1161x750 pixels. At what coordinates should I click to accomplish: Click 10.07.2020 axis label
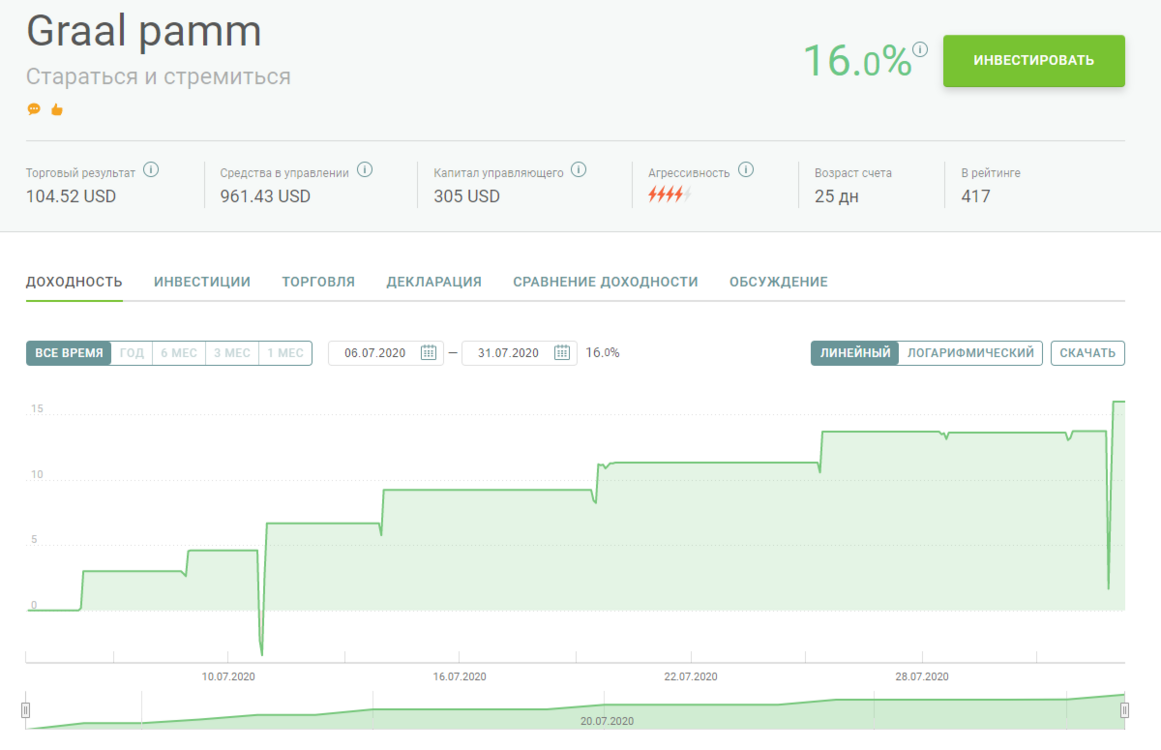pos(228,677)
